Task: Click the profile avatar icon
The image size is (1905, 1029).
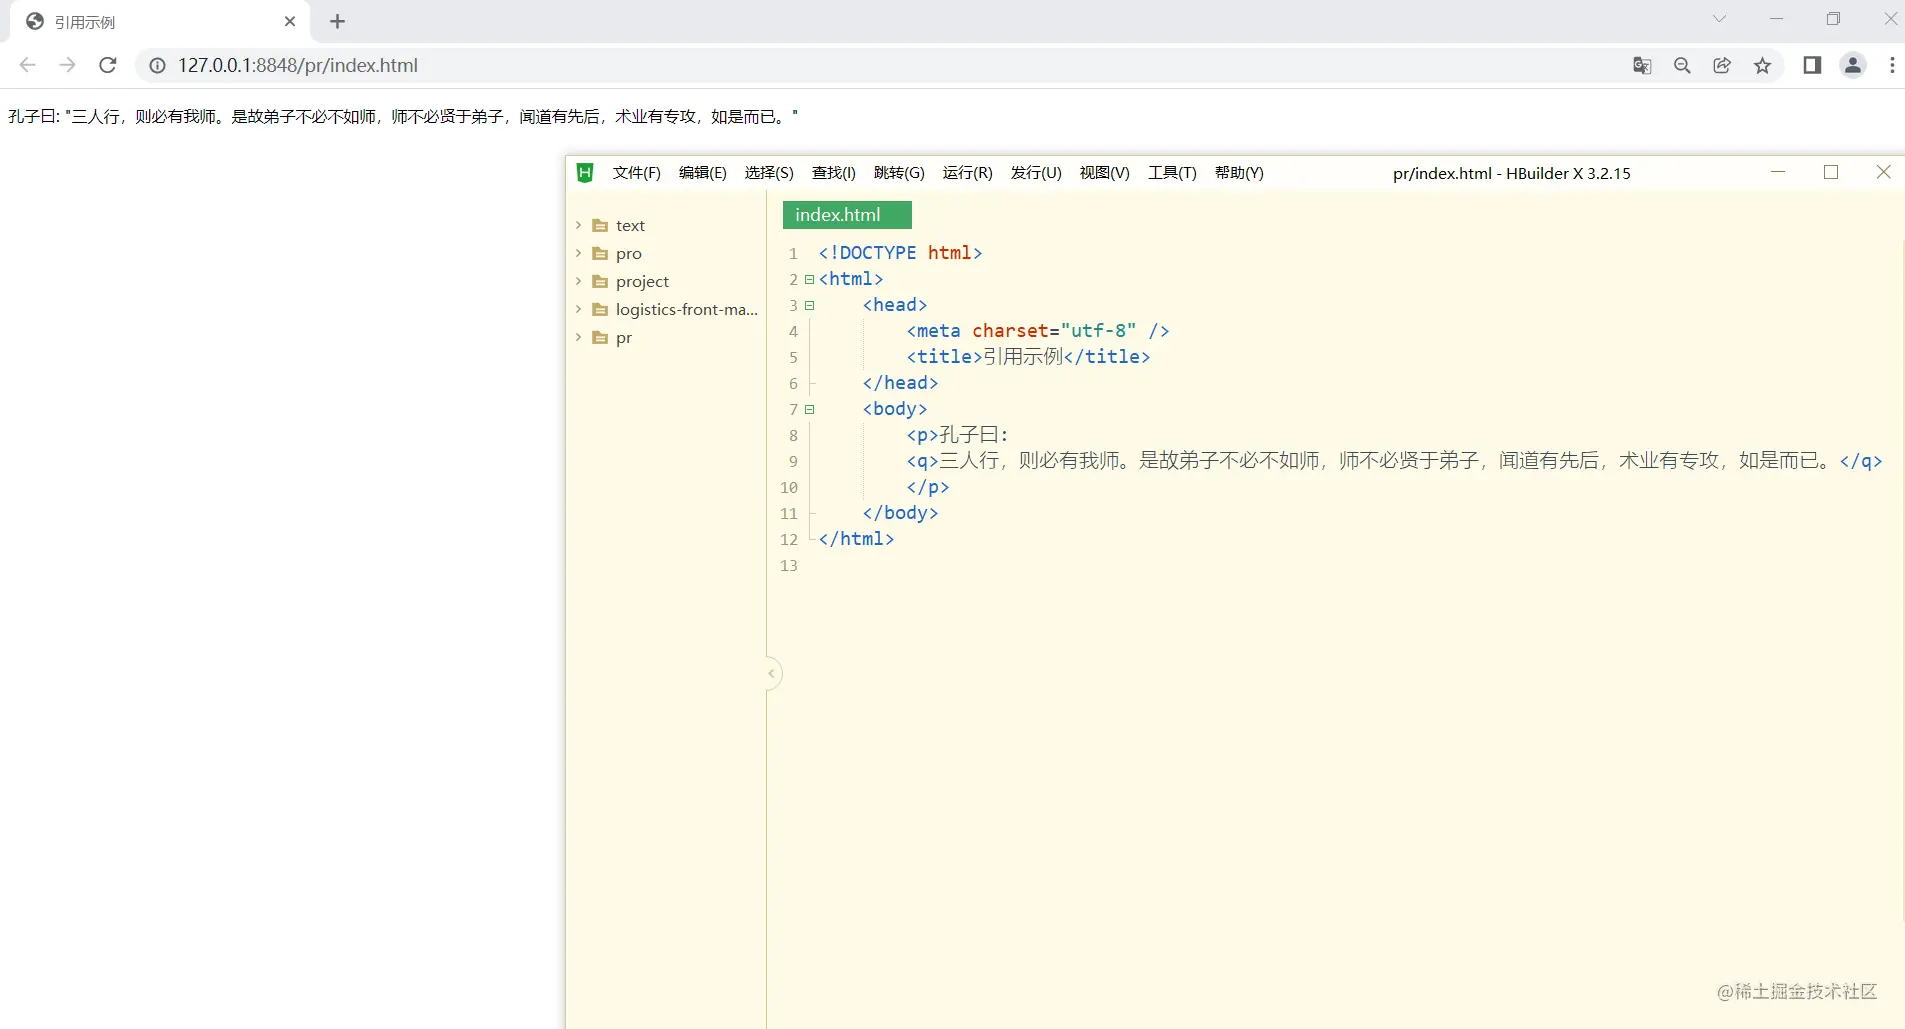Action: (1854, 65)
